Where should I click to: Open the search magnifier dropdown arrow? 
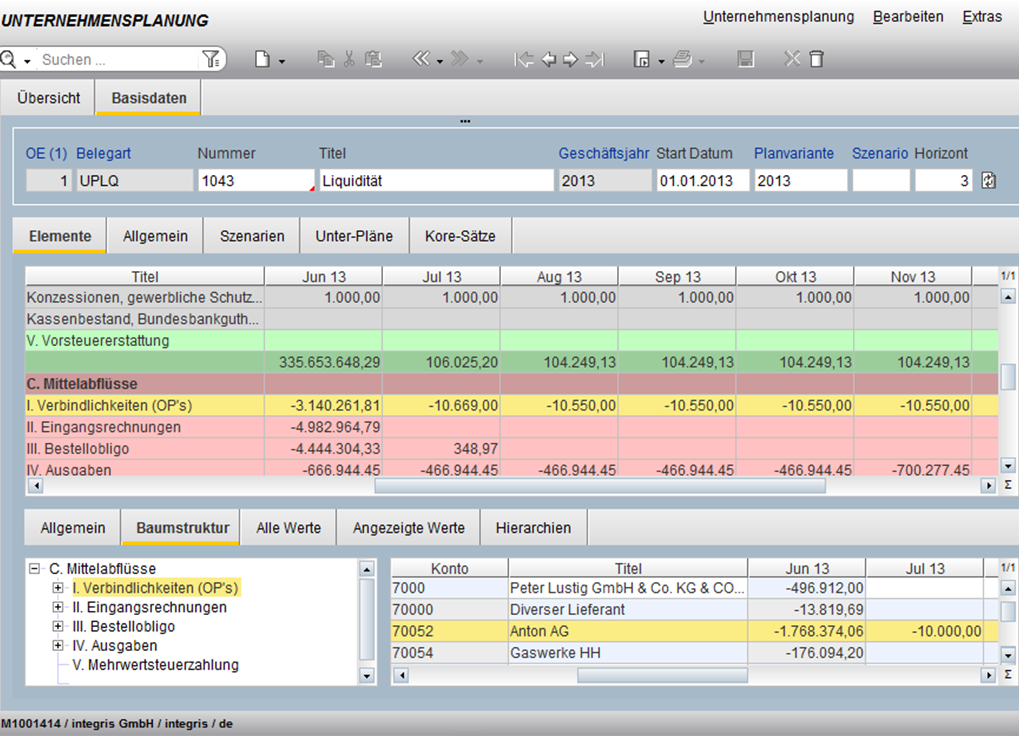coord(27,61)
